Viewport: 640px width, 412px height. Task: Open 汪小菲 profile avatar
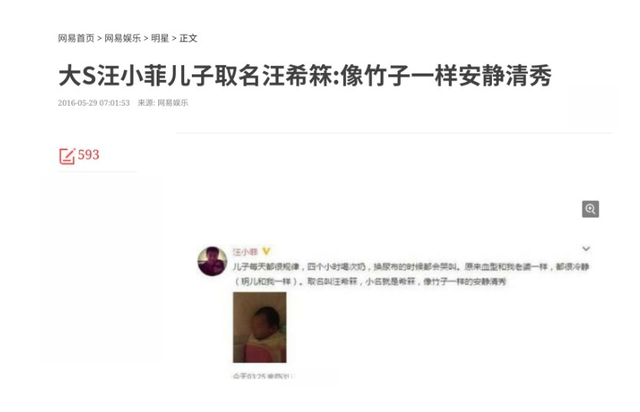coord(212,261)
